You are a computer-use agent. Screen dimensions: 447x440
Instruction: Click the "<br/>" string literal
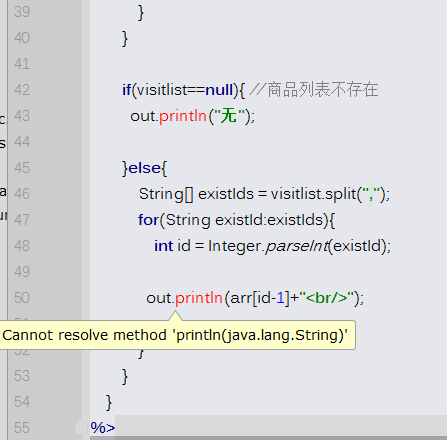(326, 298)
